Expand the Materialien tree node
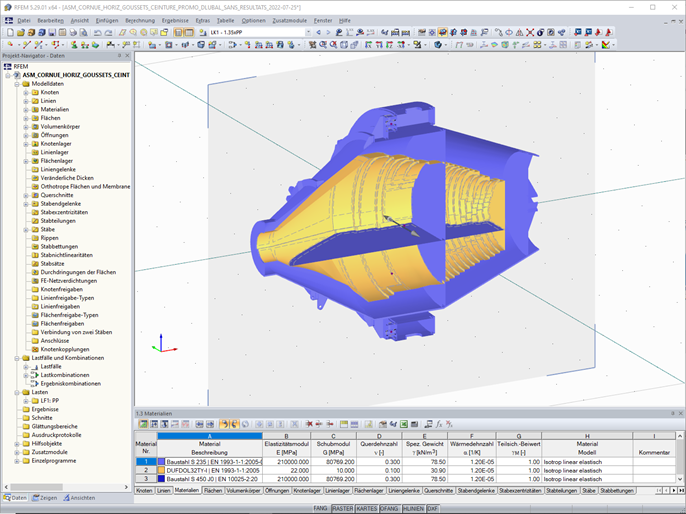This screenshot has width=686, height=514. 26,109
